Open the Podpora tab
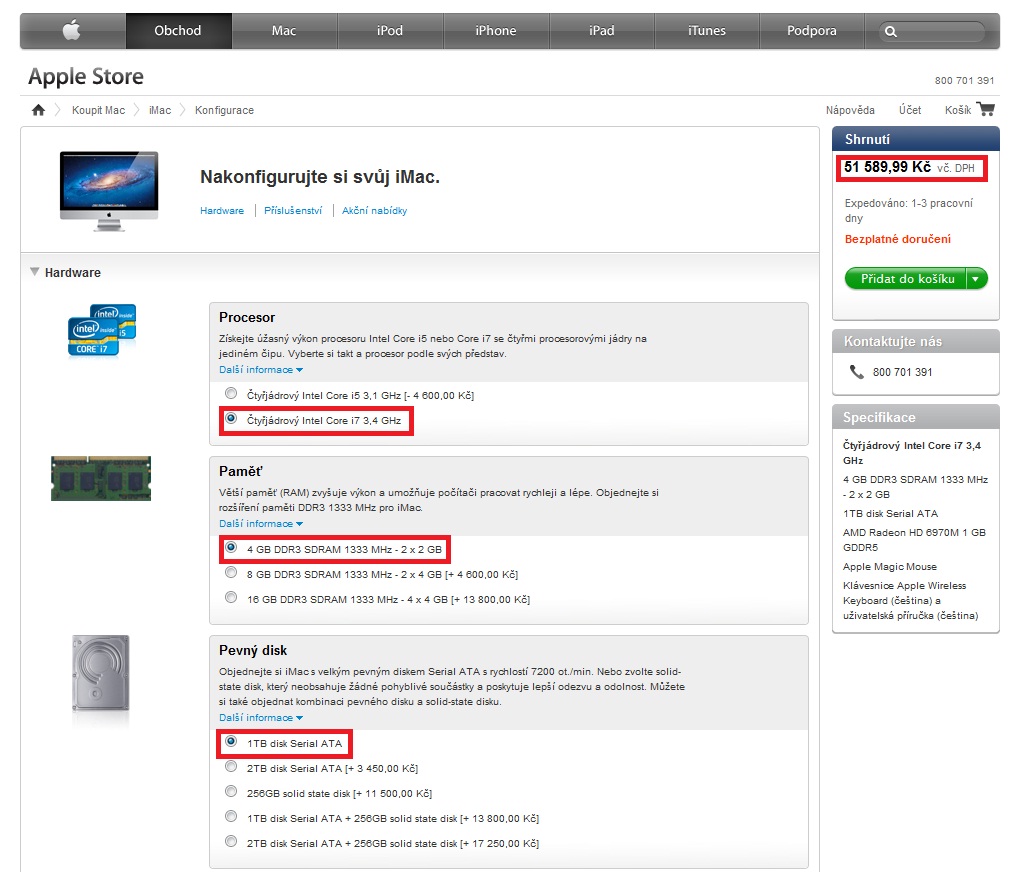 pyautogui.click(x=811, y=30)
